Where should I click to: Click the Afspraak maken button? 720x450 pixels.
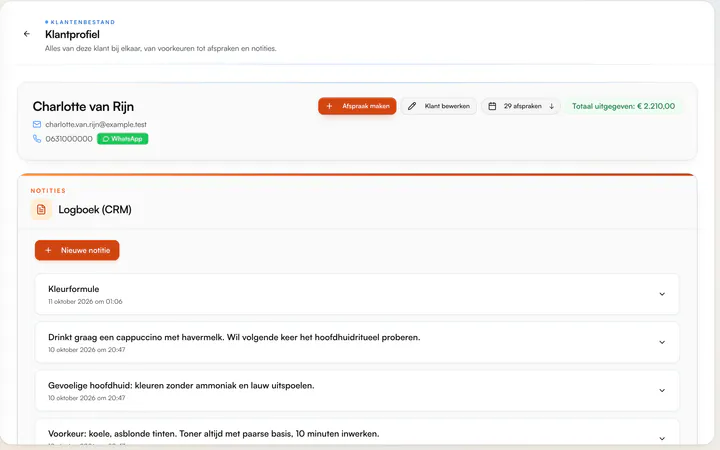click(x=357, y=106)
